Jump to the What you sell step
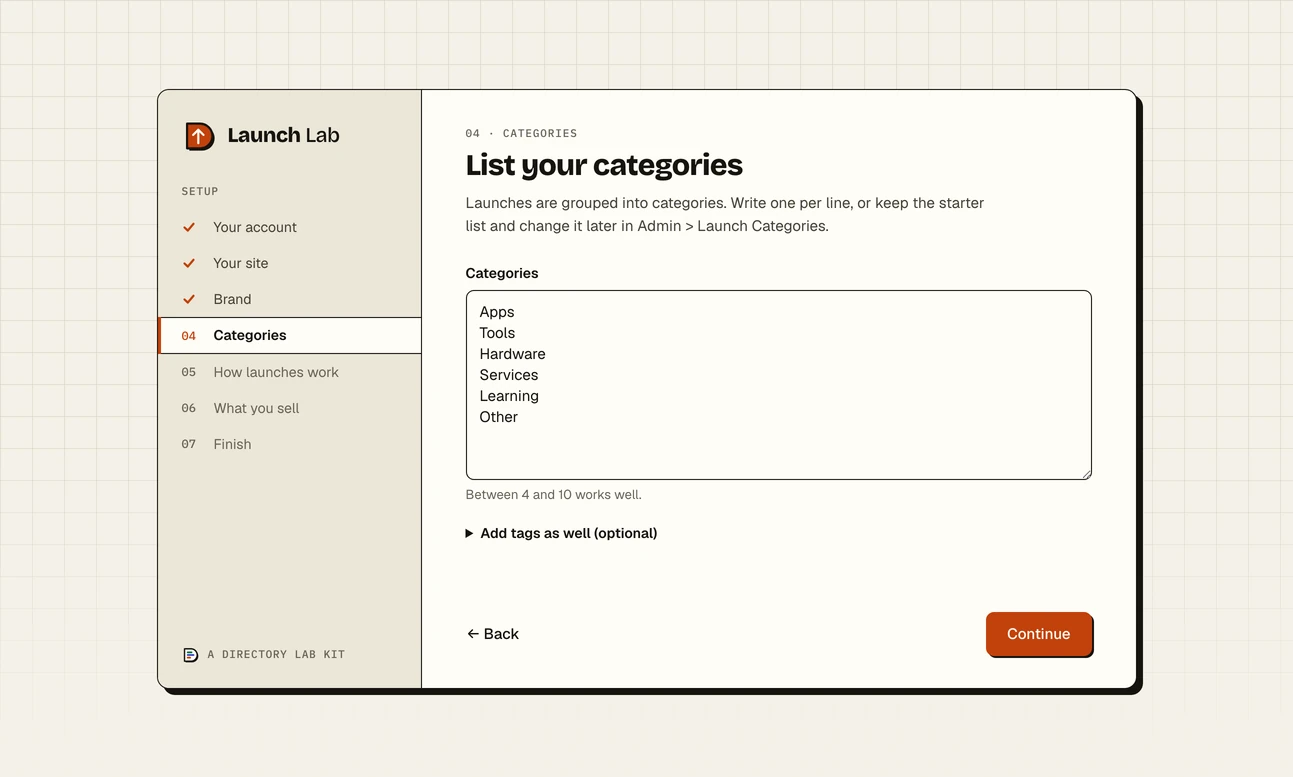 point(290,408)
